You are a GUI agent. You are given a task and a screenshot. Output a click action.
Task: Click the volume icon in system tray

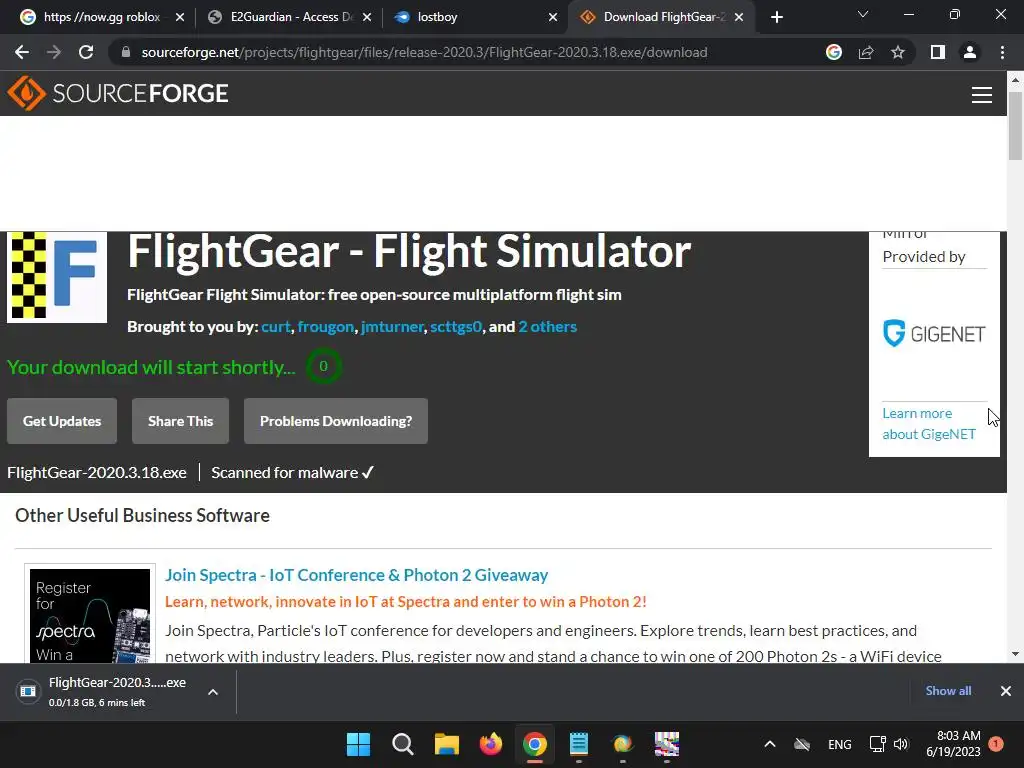901,744
